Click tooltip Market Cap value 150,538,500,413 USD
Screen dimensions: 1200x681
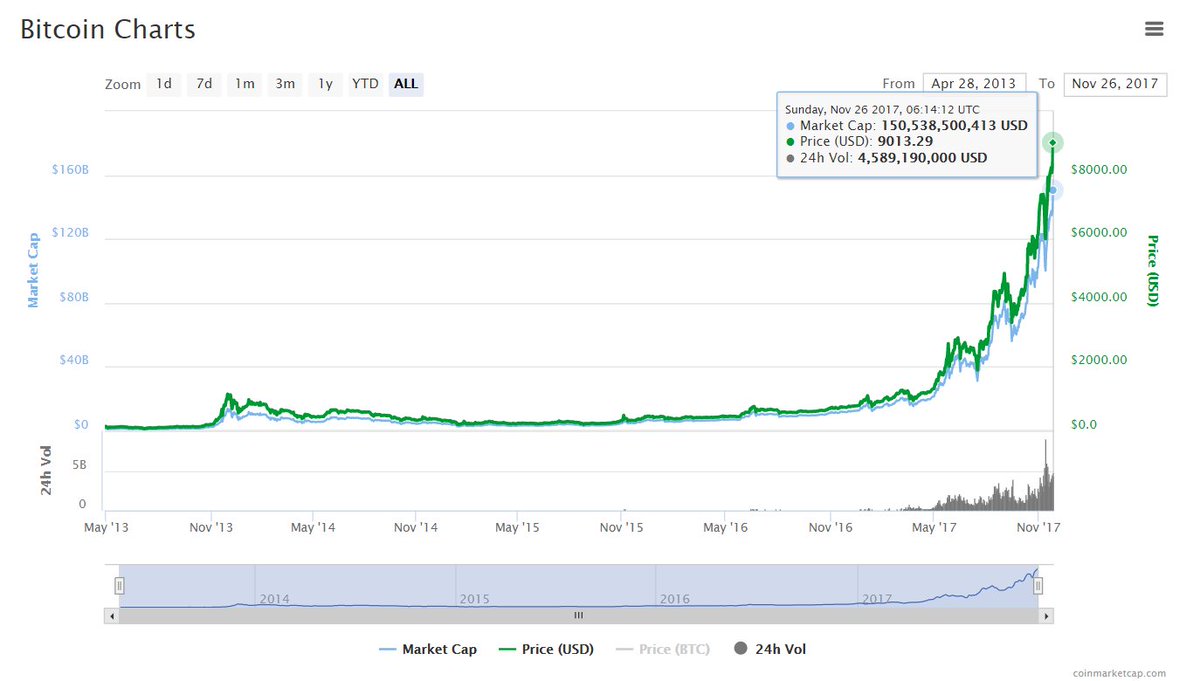tap(954, 126)
